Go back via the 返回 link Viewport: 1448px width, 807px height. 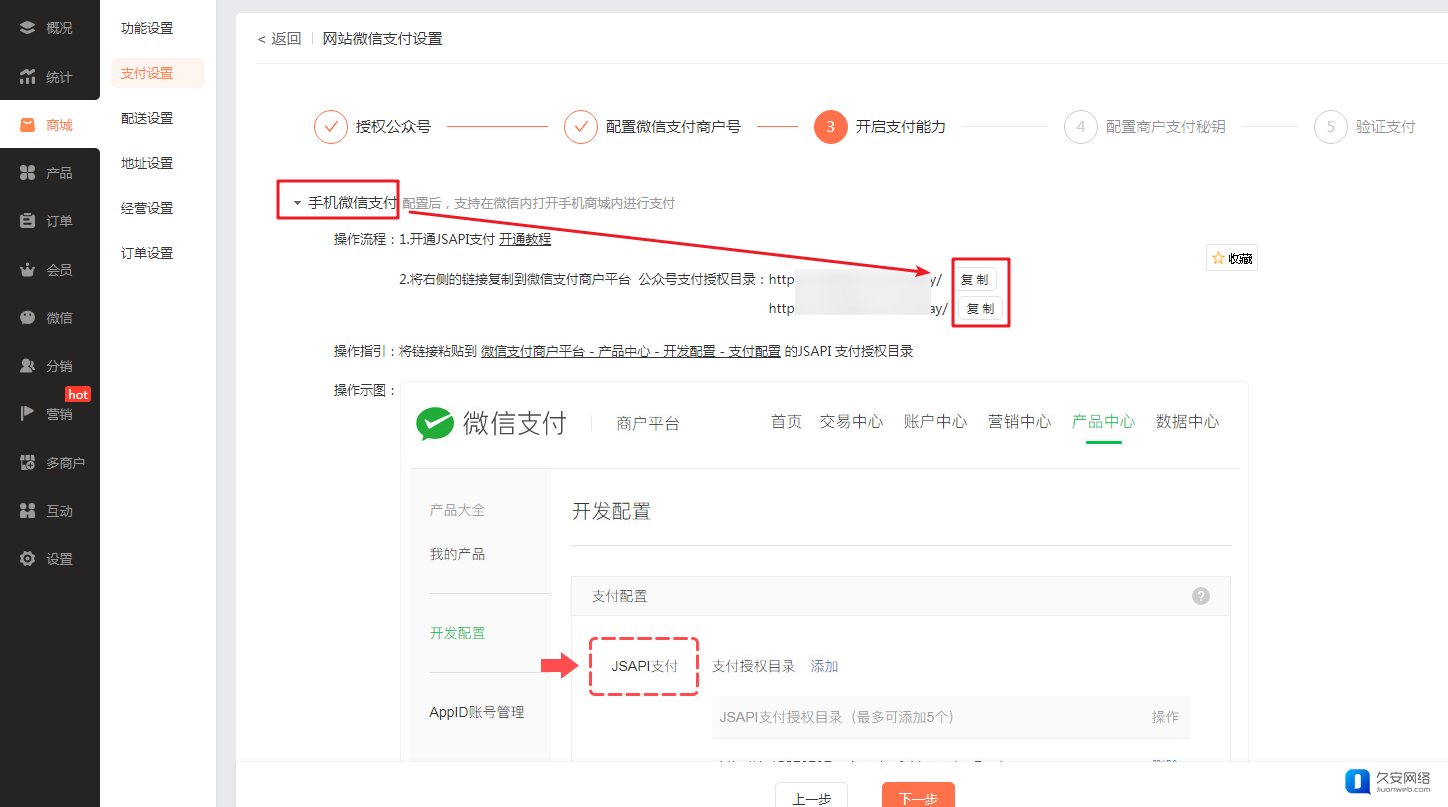279,39
